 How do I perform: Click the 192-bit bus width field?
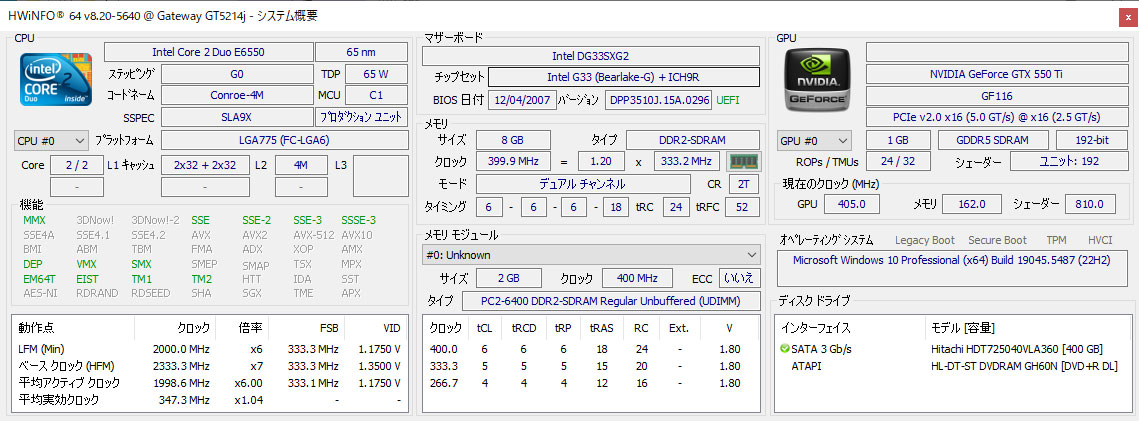pyautogui.click(x=1092, y=140)
